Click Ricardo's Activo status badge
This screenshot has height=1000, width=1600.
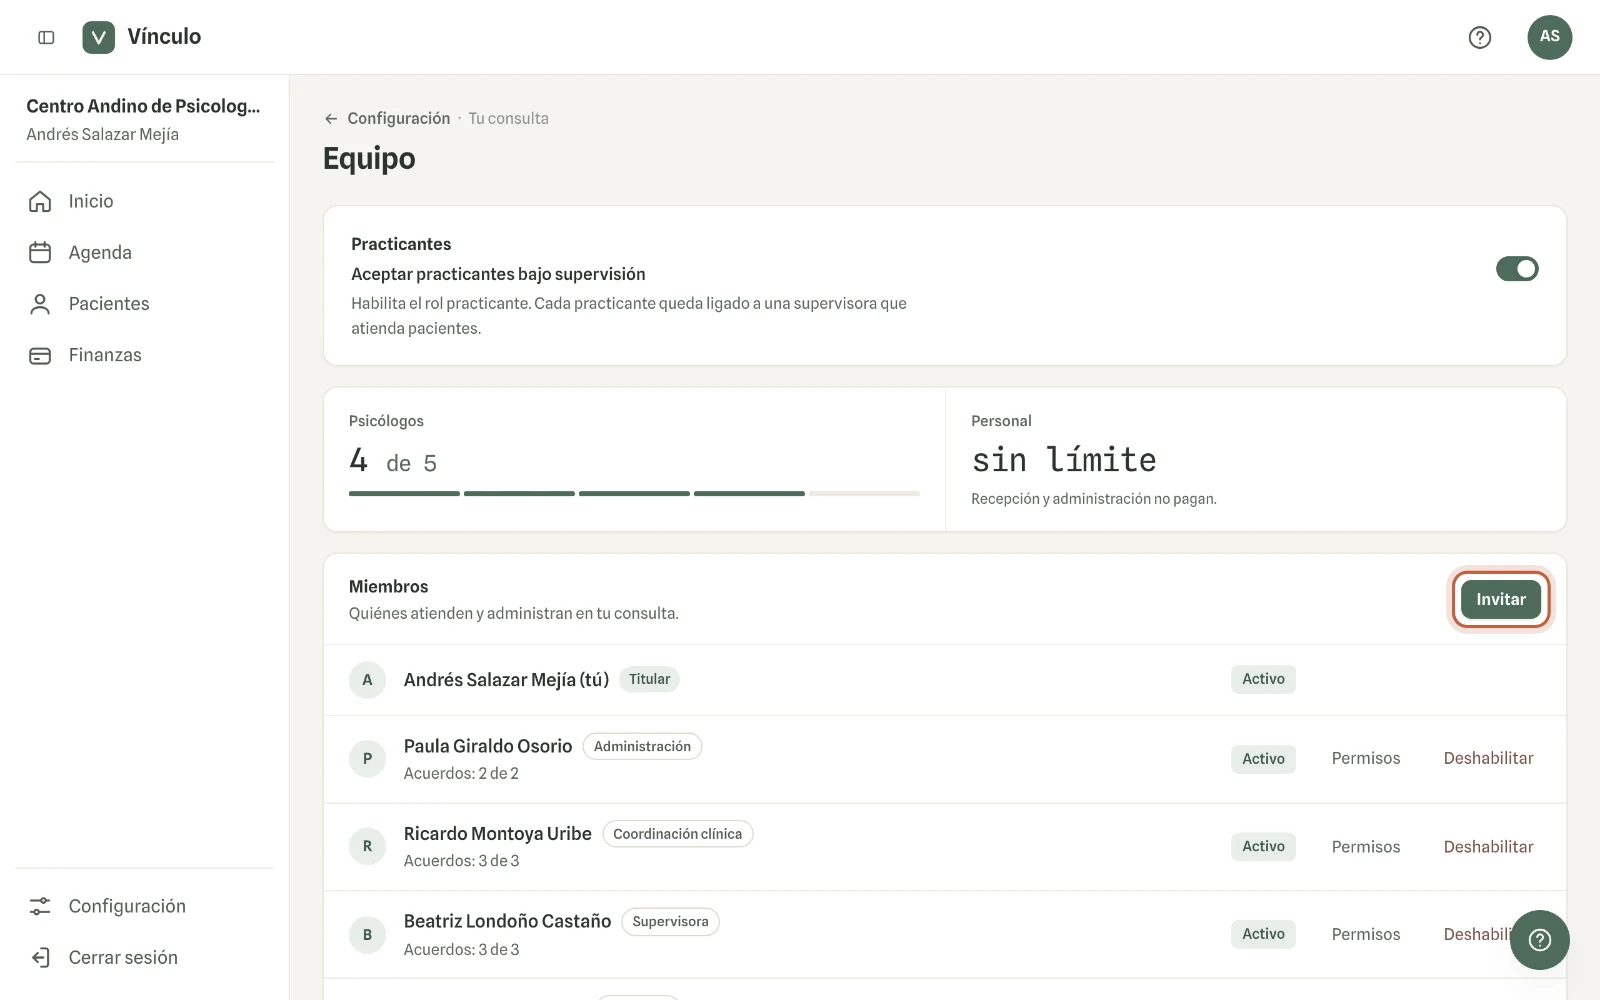click(x=1263, y=846)
